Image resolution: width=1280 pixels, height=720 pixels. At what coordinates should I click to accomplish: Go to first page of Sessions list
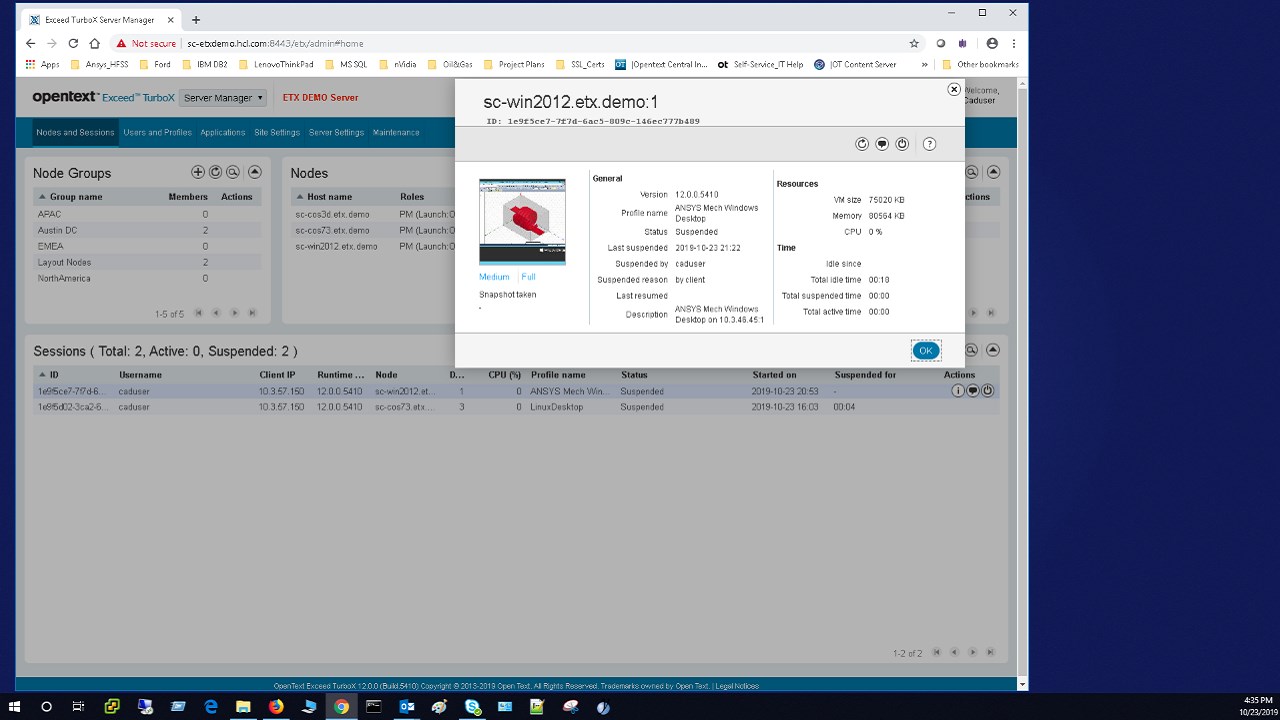pos(937,652)
